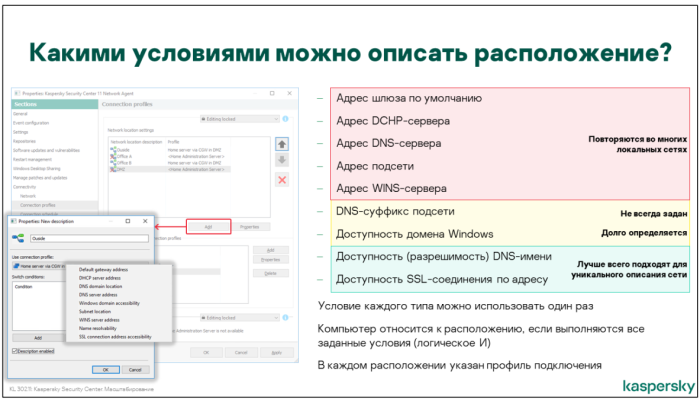Click the slide text 'Адрес шлюза по умолчанию'
Screen dimensions: 700x403
(x=409, y=98)
